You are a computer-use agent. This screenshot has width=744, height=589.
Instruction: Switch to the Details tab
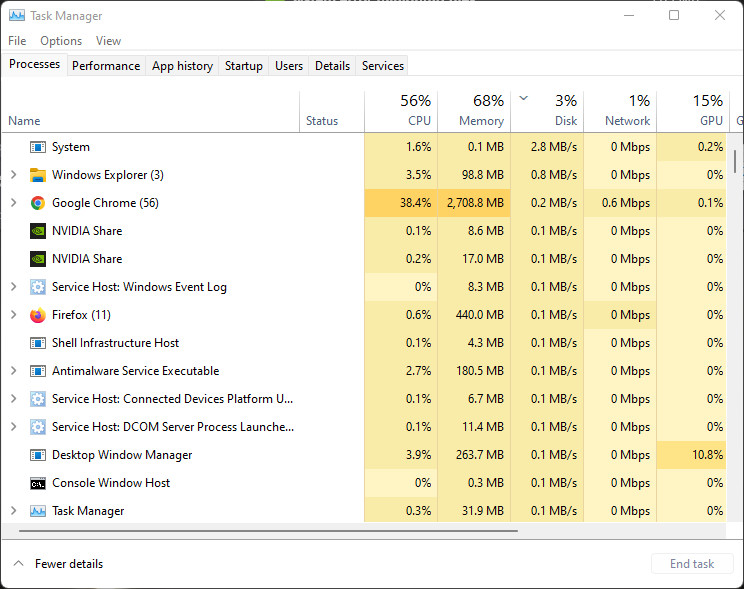click(x=332, y=65)
